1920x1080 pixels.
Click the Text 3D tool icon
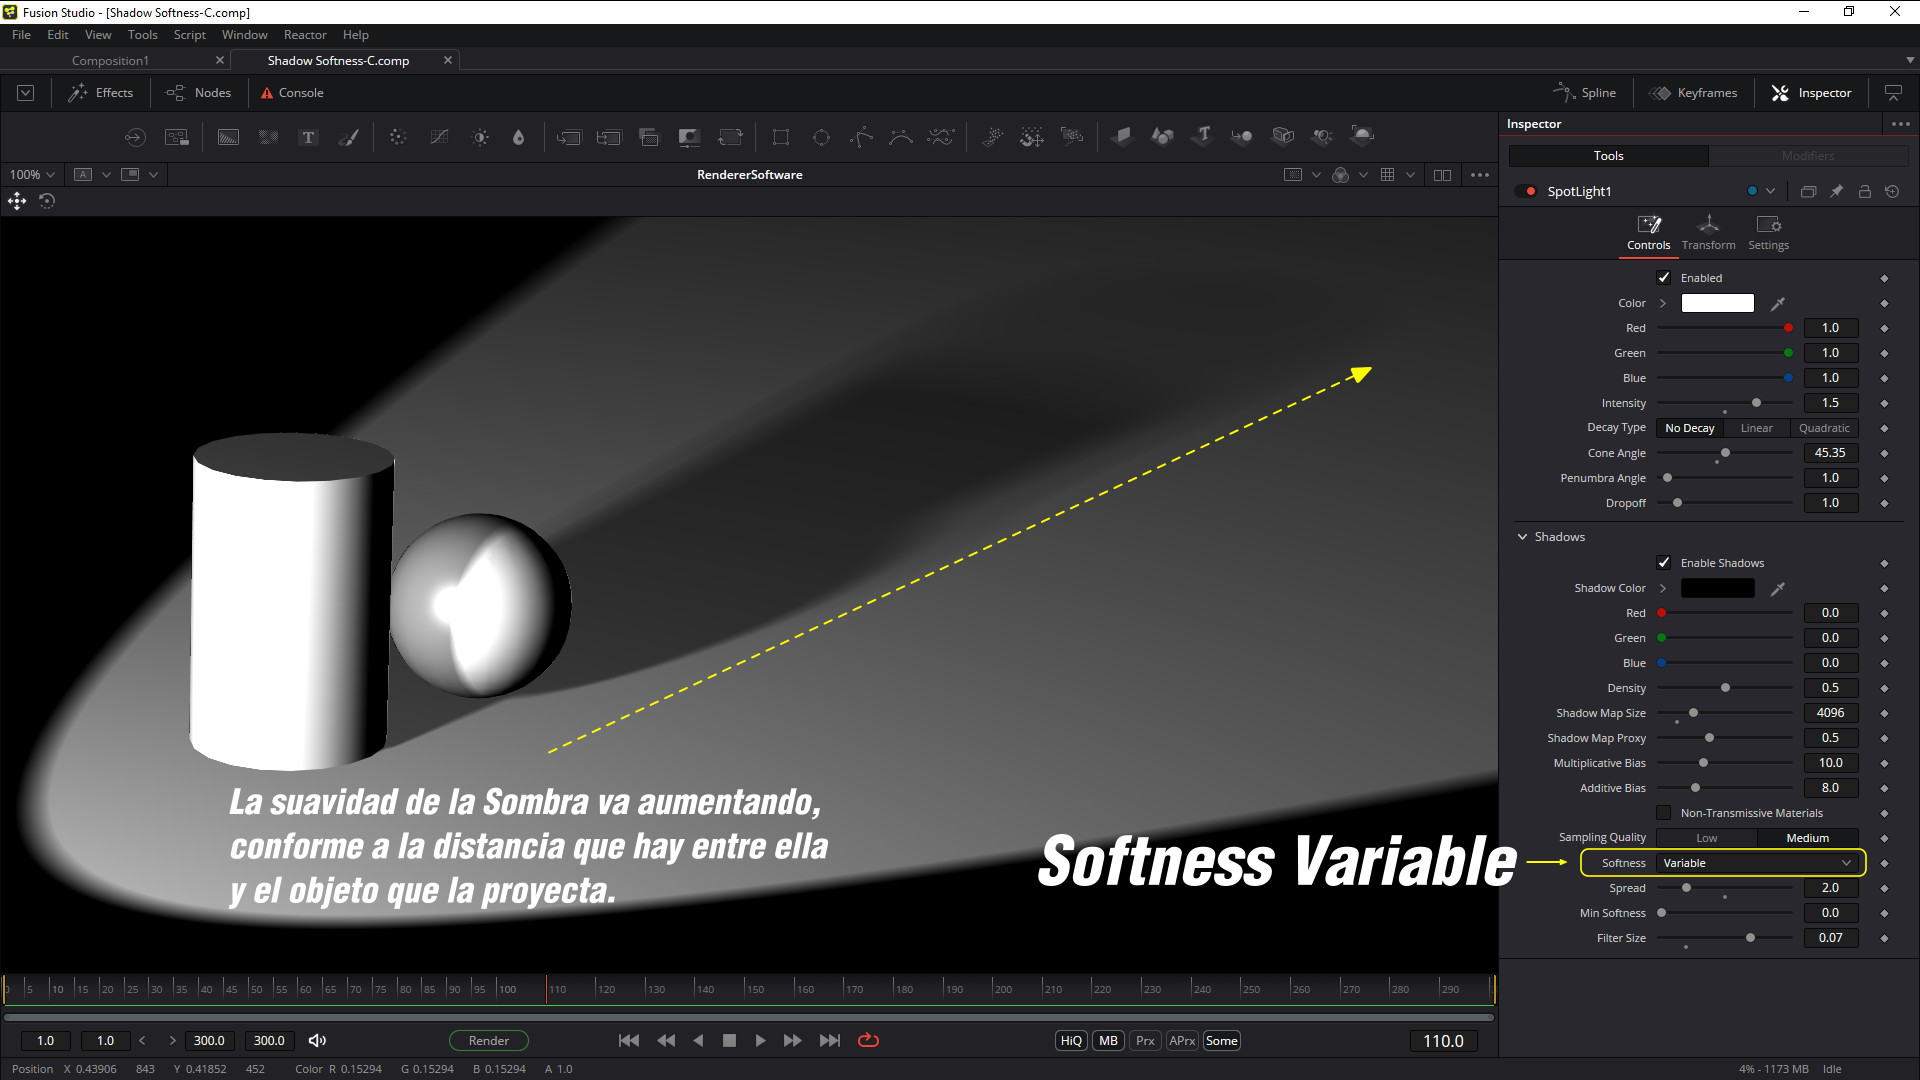1203,135
